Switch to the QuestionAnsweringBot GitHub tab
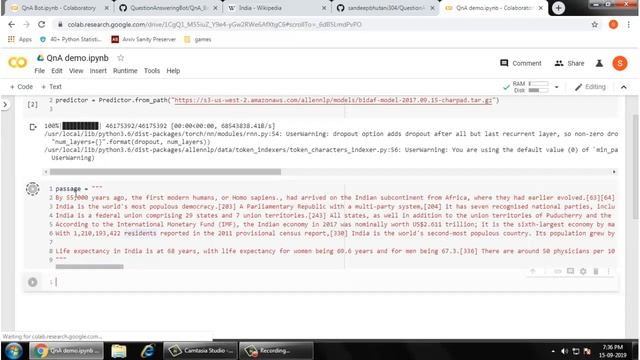Image resolution: width=640 pixels, height=360 pixels. [x=168, y=8]
